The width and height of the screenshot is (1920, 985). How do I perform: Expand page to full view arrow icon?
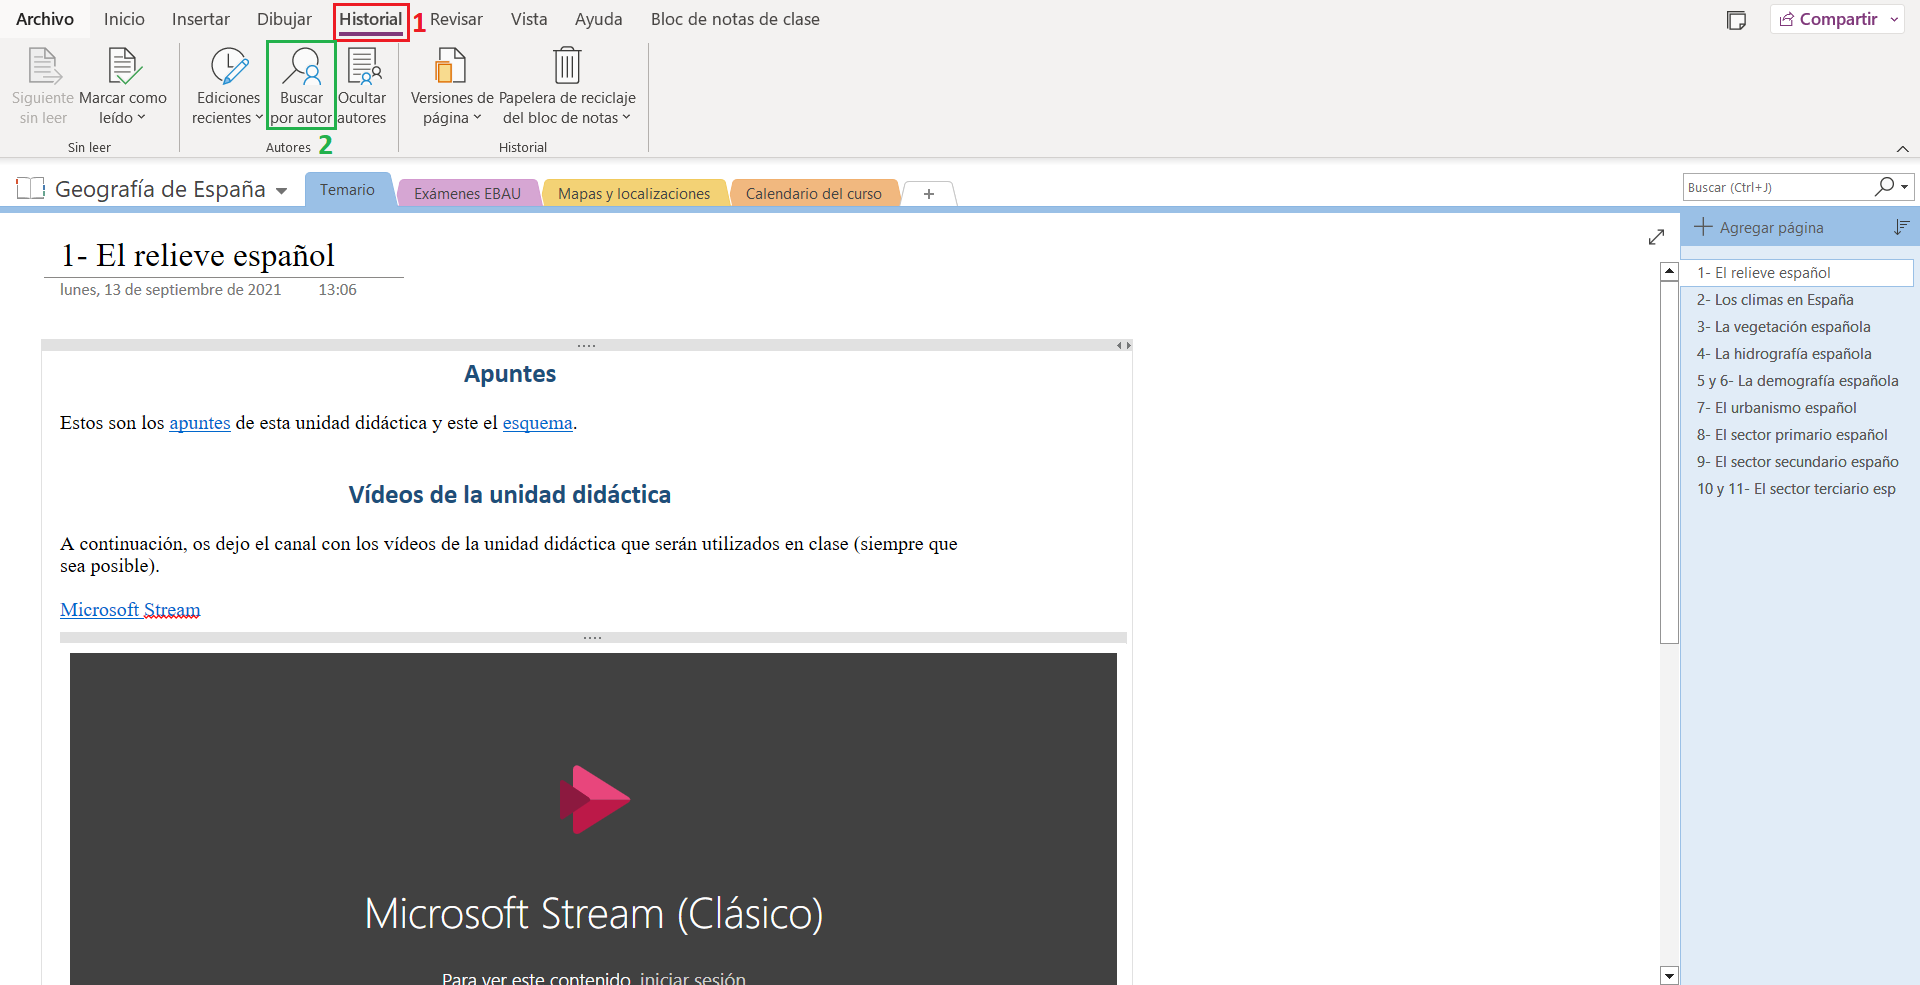click(1656, 237)
